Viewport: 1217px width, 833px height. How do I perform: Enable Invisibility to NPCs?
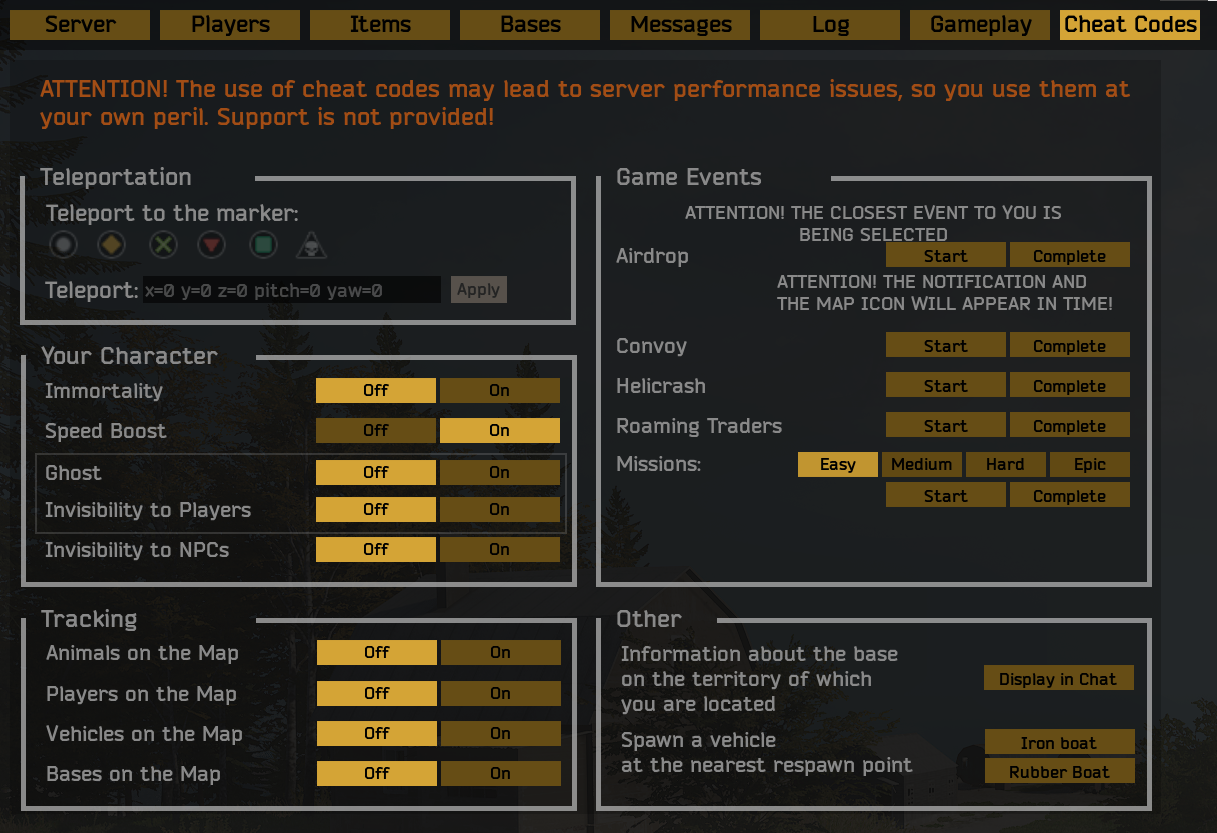coord(499,550)
